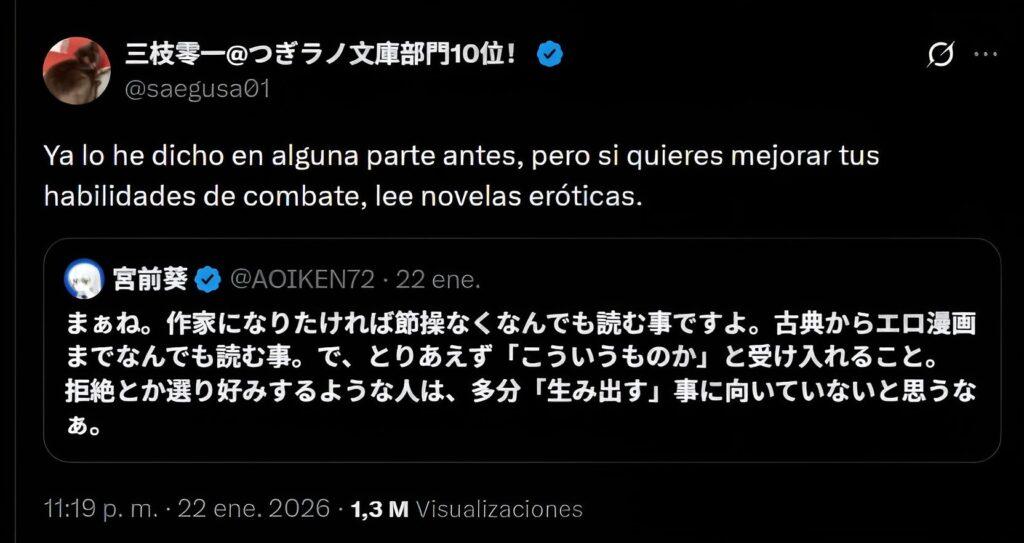Open the Grok explain icon
This screenshot has width=1024, height=543.
click(940, 55)
